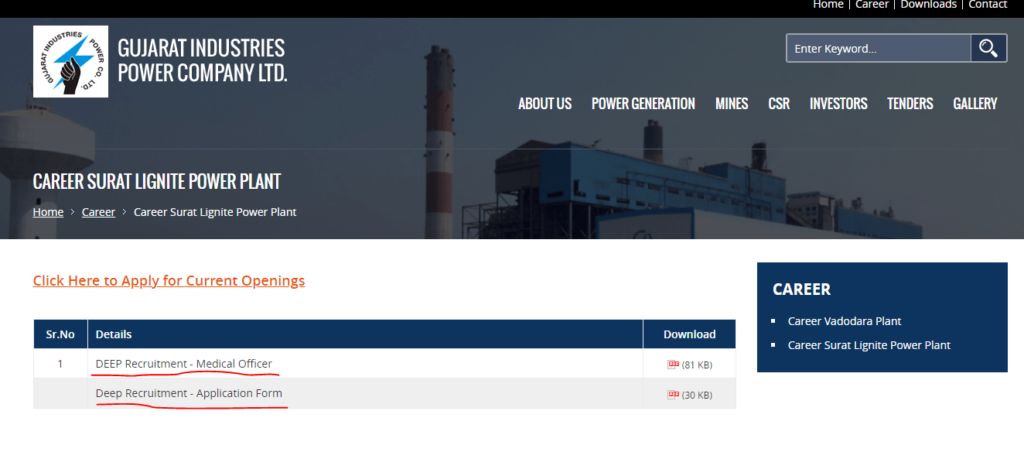Click the Home link in top bar
1024x459 pixels.
(828, 5)
